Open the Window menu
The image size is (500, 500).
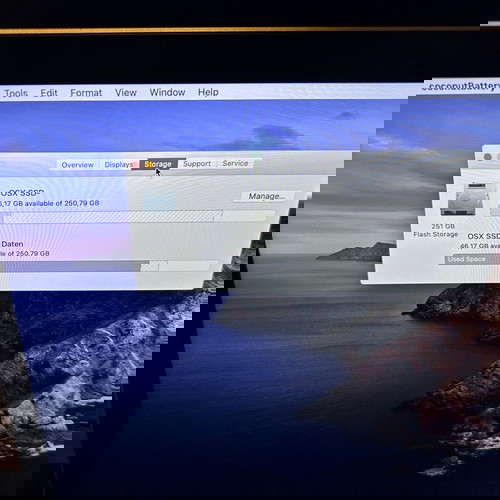click(167, 92)
